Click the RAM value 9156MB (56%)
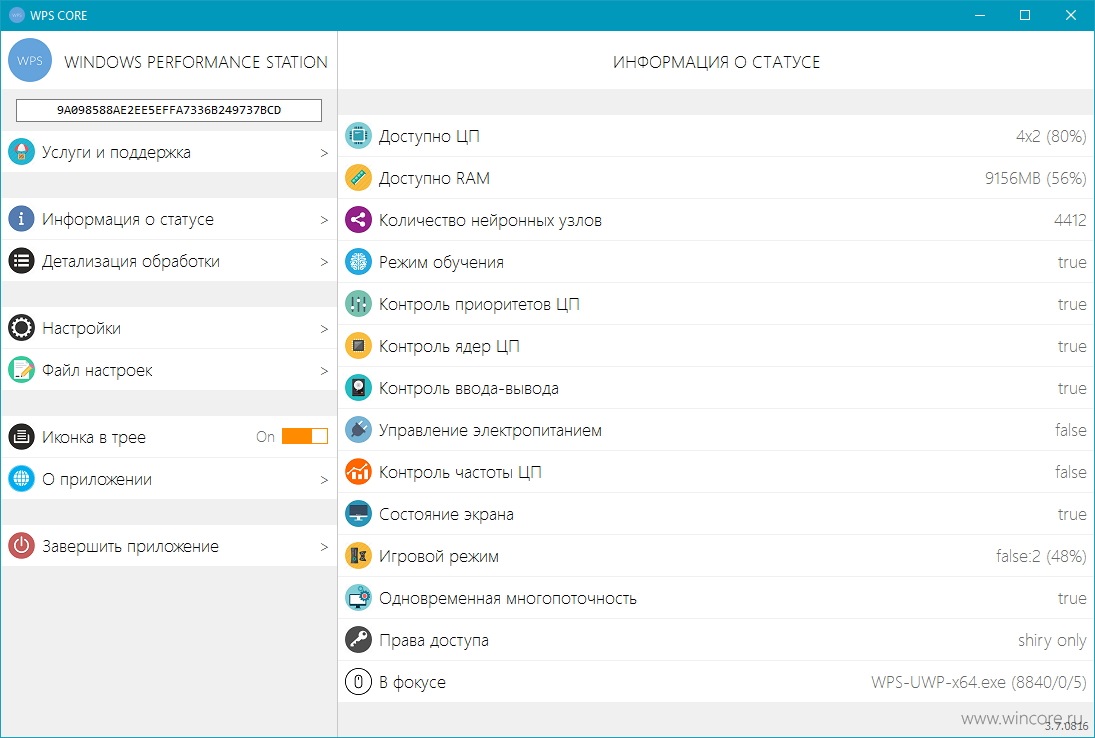Viewport: 1095px width, 738px height. 1036,178
